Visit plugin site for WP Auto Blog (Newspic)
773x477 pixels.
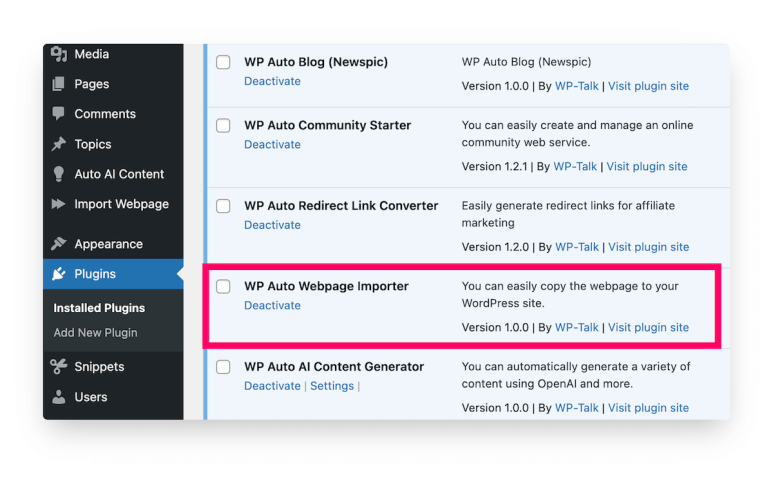[648, 86]
